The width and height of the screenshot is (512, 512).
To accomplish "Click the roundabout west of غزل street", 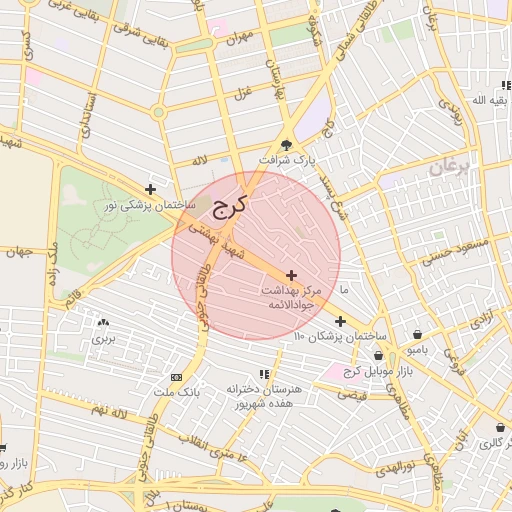I will [158, 112].
